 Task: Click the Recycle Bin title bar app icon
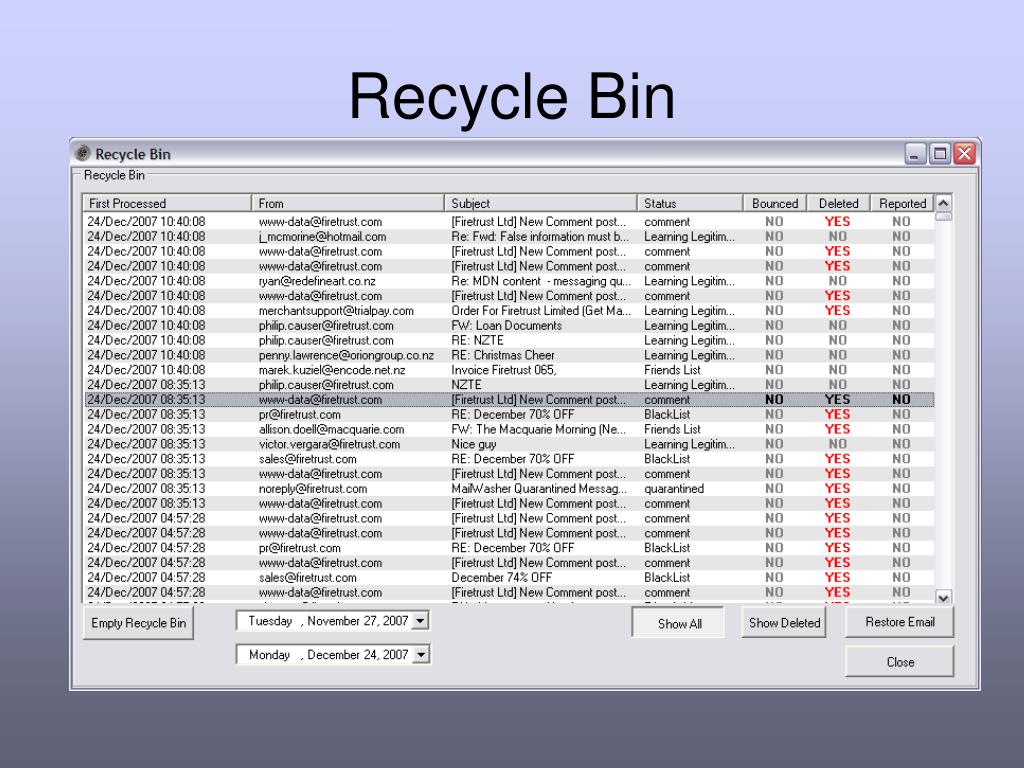coord(82,153)
